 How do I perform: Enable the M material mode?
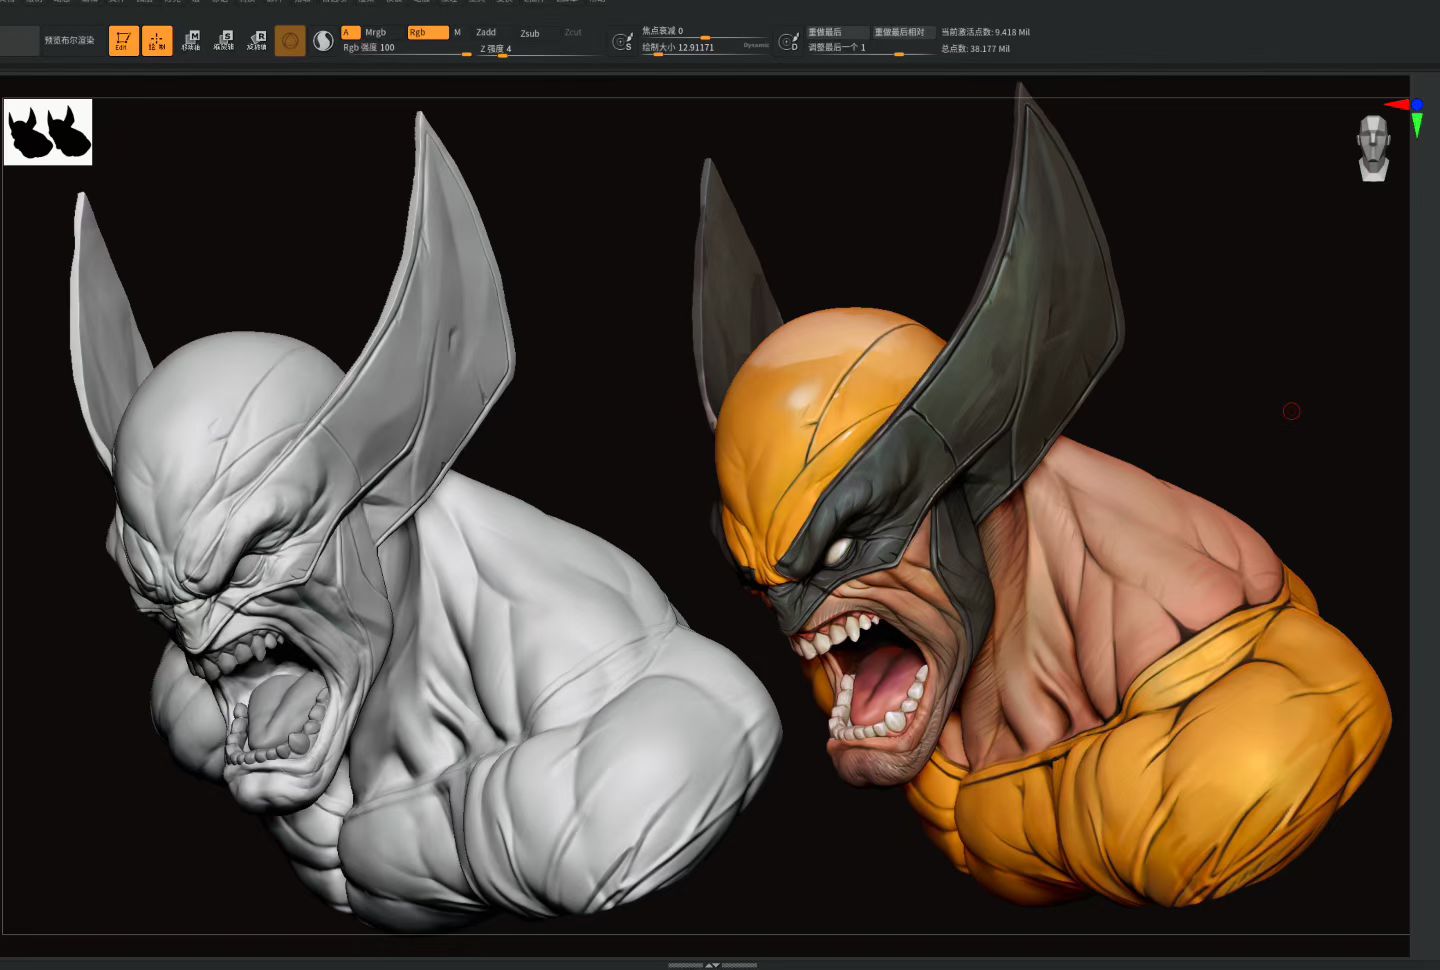(458, 32)
